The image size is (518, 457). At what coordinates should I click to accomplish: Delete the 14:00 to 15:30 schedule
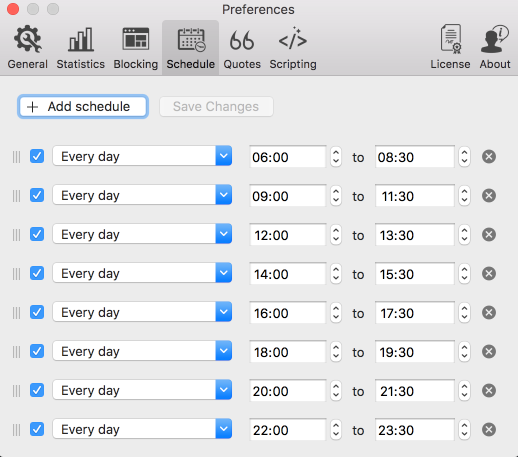click(x=489, y=273)
